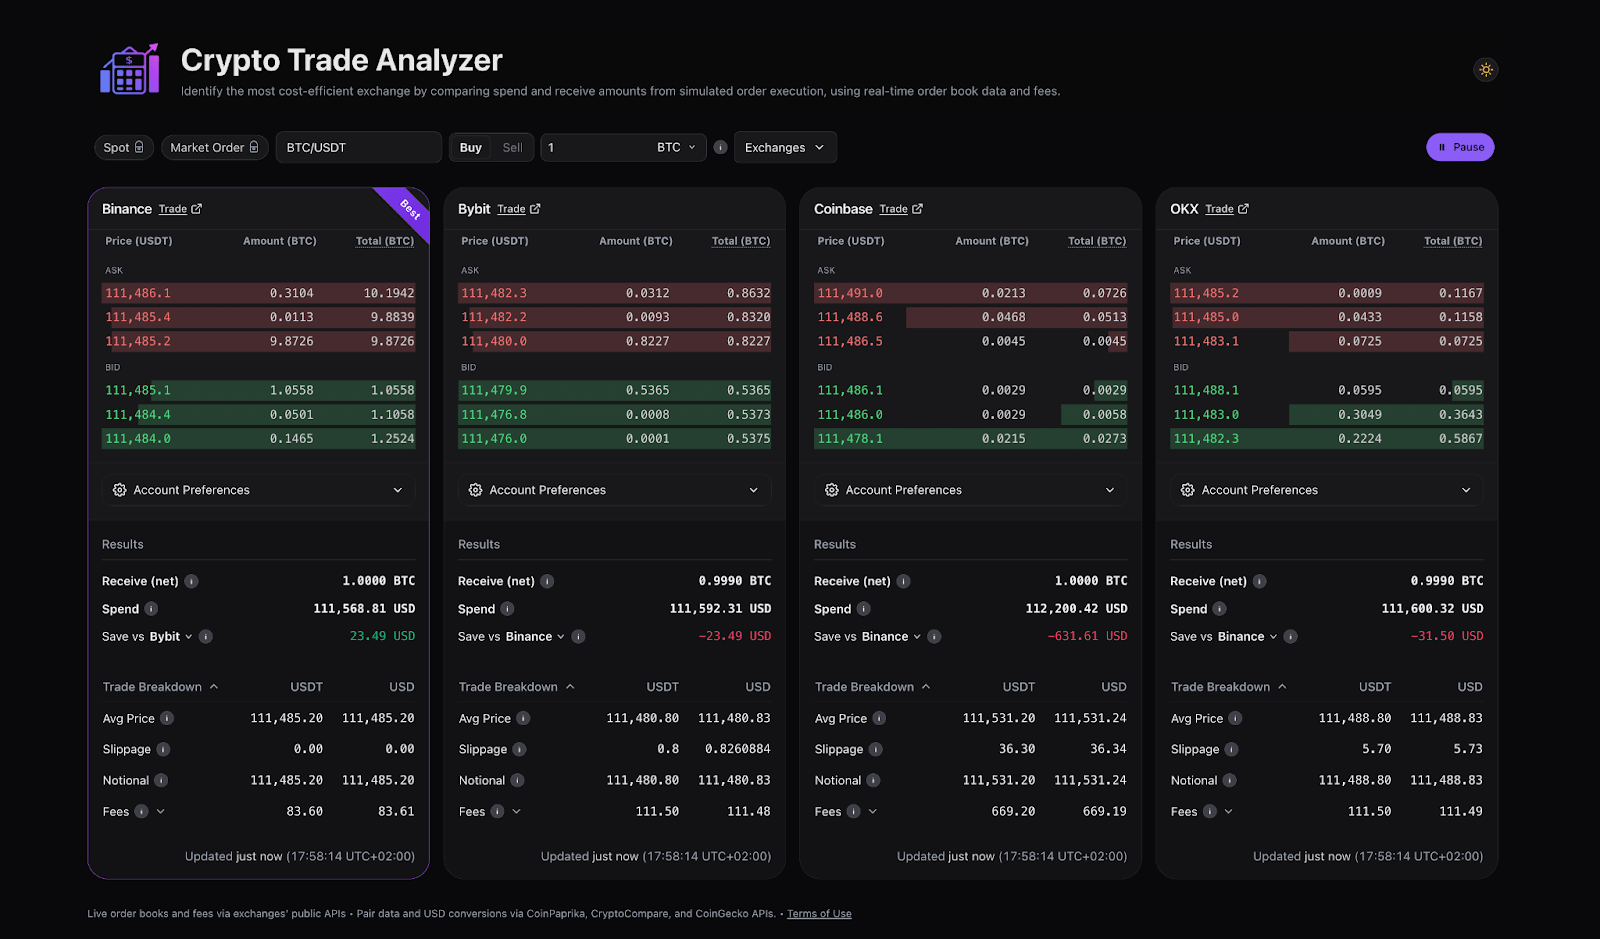Open Bybit external Trade link icon
The width and height of the screenshot is (1600, 939).
tap(535, 209)
